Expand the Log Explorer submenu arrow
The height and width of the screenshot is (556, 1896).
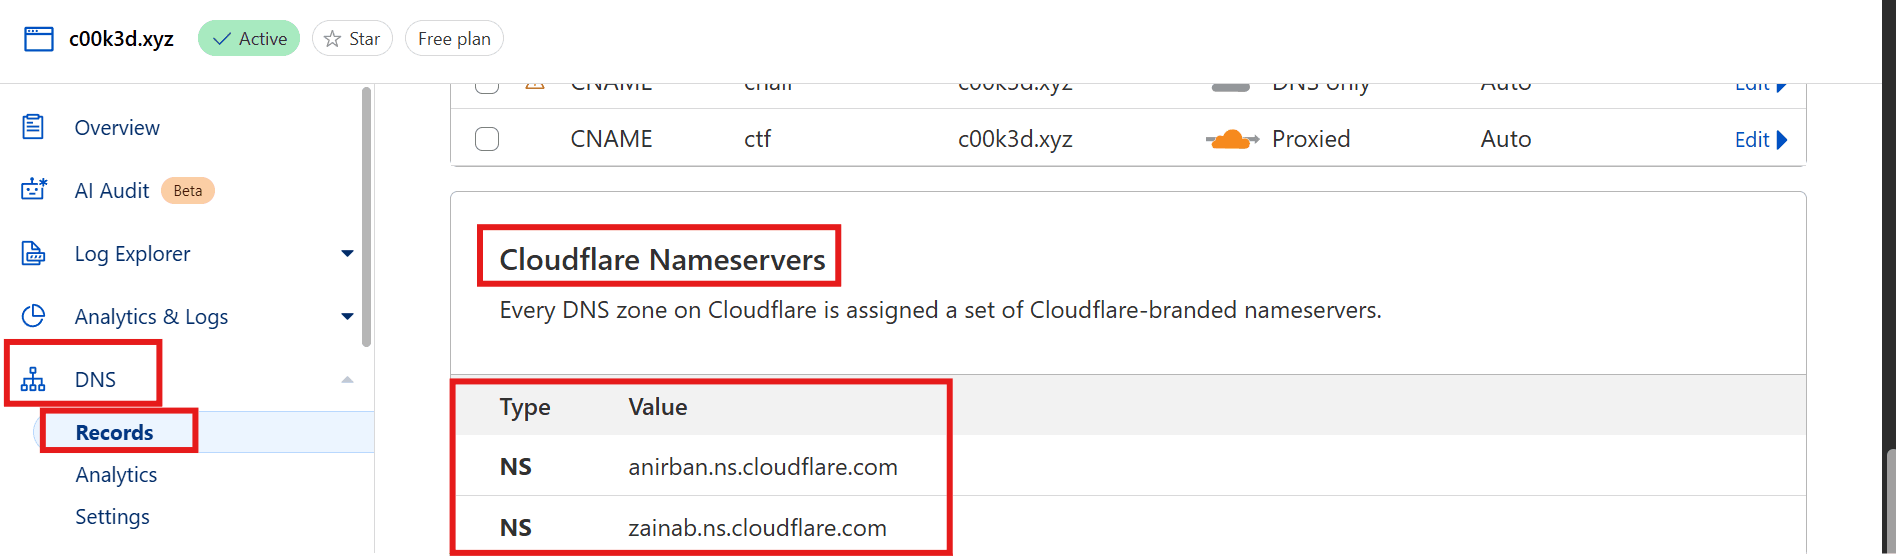click(347, 254)
